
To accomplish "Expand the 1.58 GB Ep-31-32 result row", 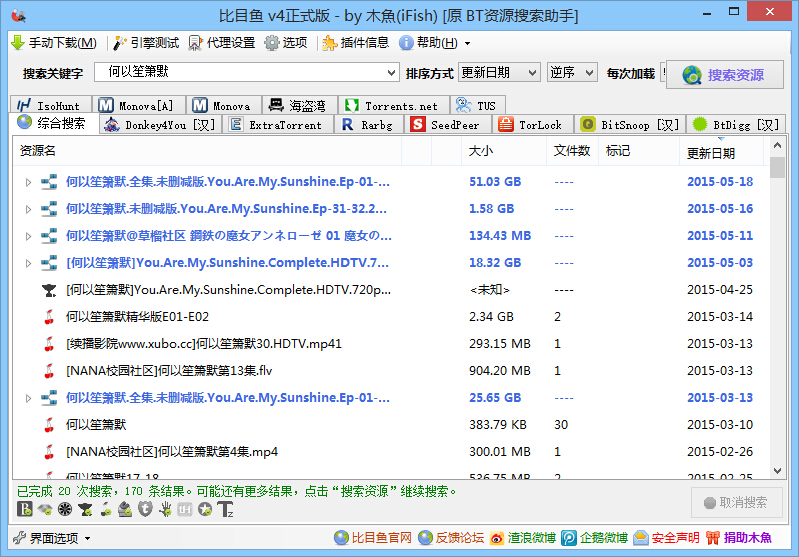I will [28, 209].
